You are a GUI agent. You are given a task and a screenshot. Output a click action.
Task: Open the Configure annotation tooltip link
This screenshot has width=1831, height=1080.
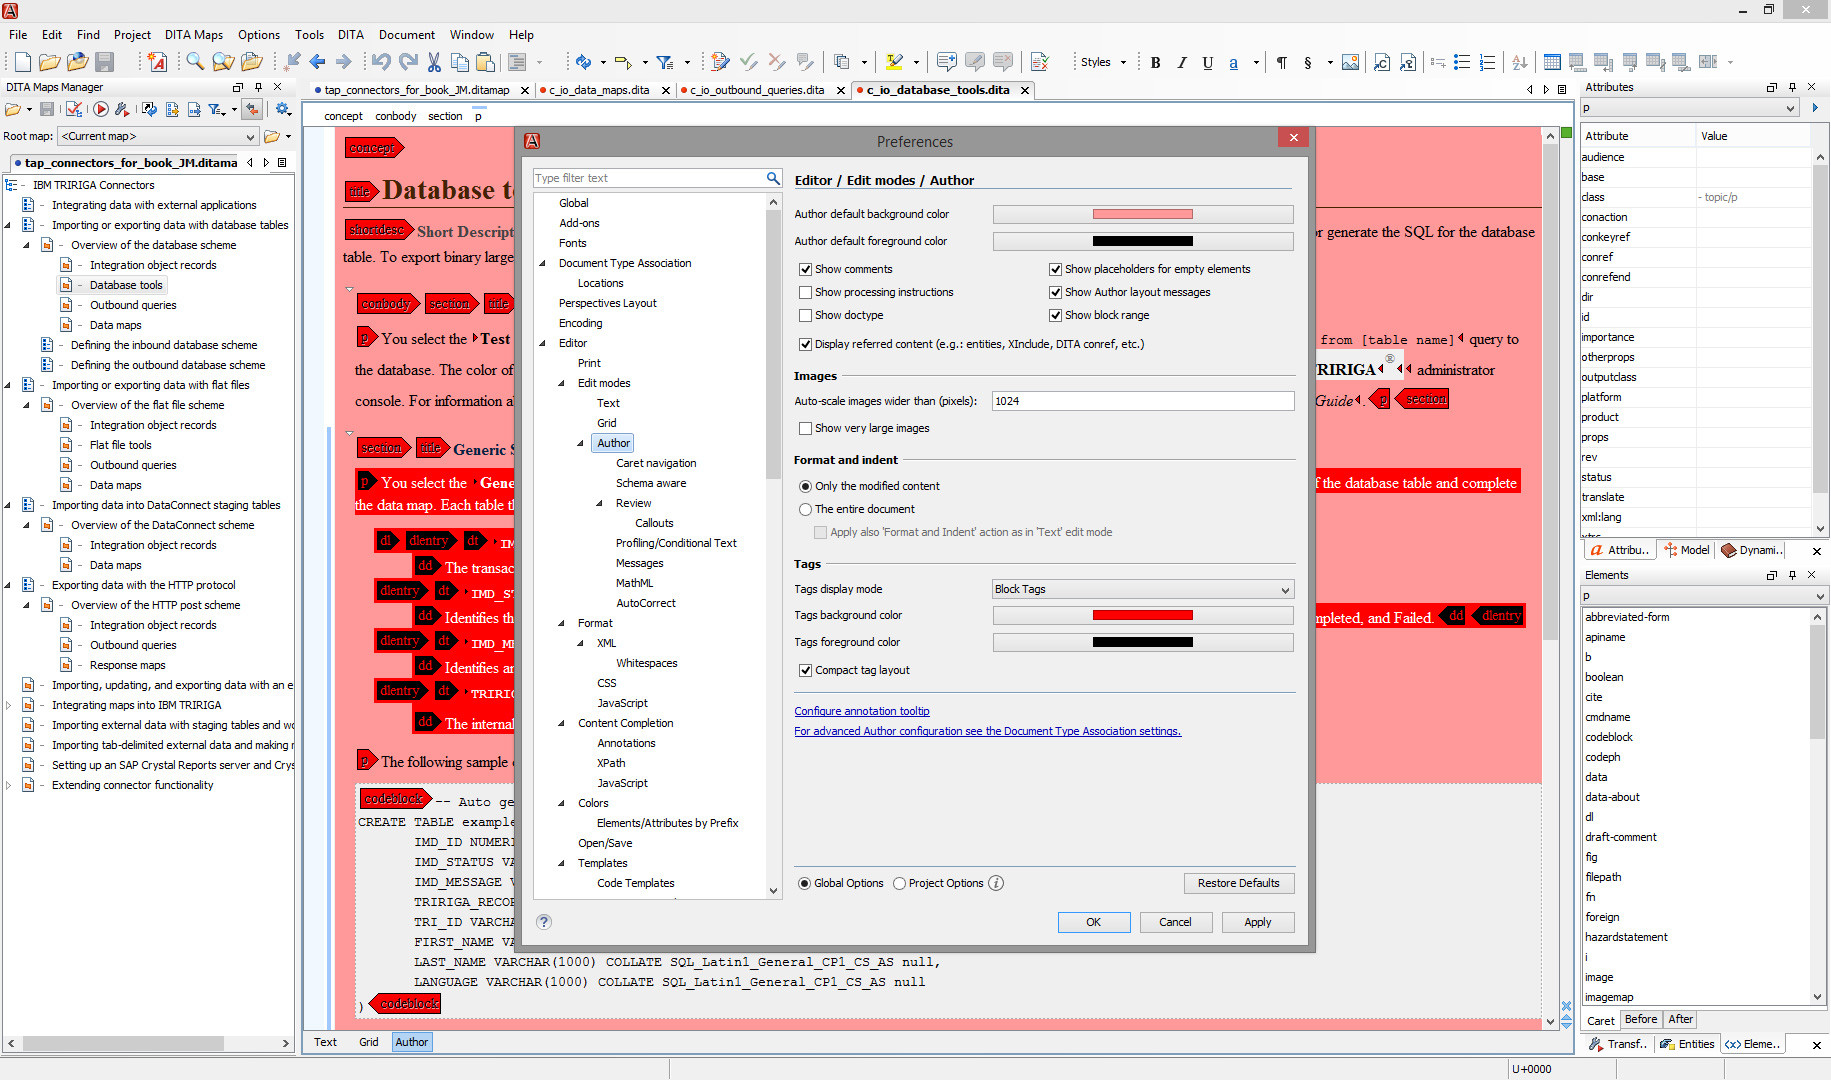click(862, 711)
